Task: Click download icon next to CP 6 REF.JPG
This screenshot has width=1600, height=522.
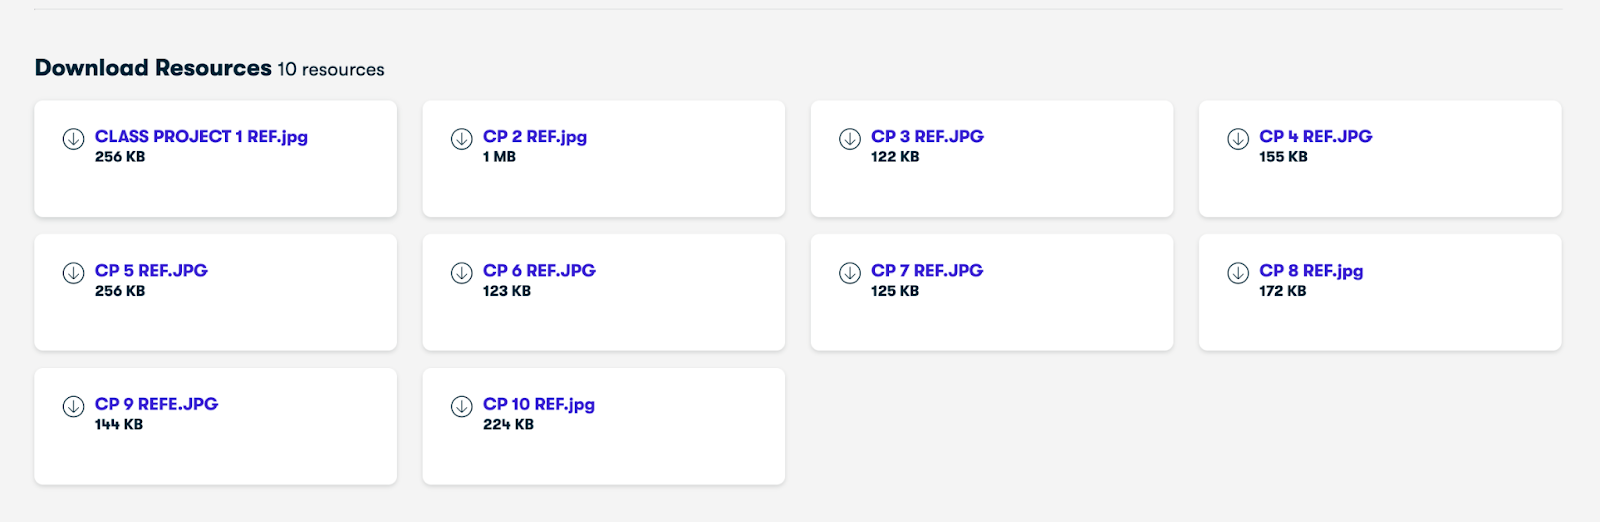Action: point(461,273)
